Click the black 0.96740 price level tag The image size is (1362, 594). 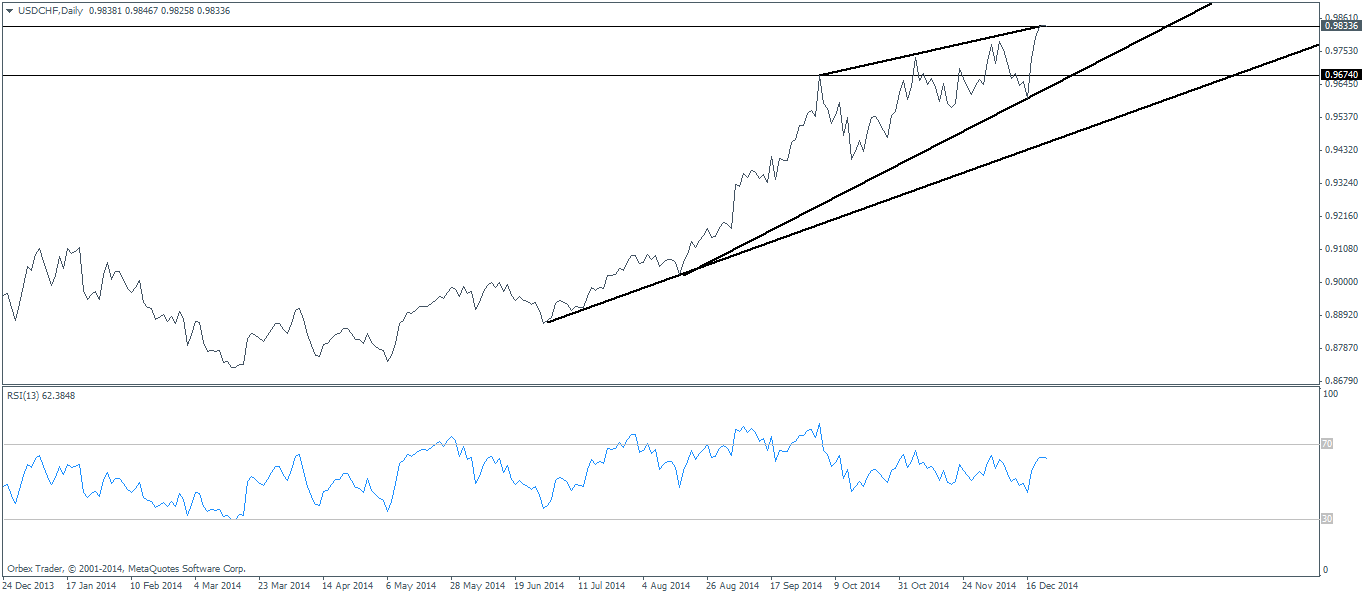1340,75
